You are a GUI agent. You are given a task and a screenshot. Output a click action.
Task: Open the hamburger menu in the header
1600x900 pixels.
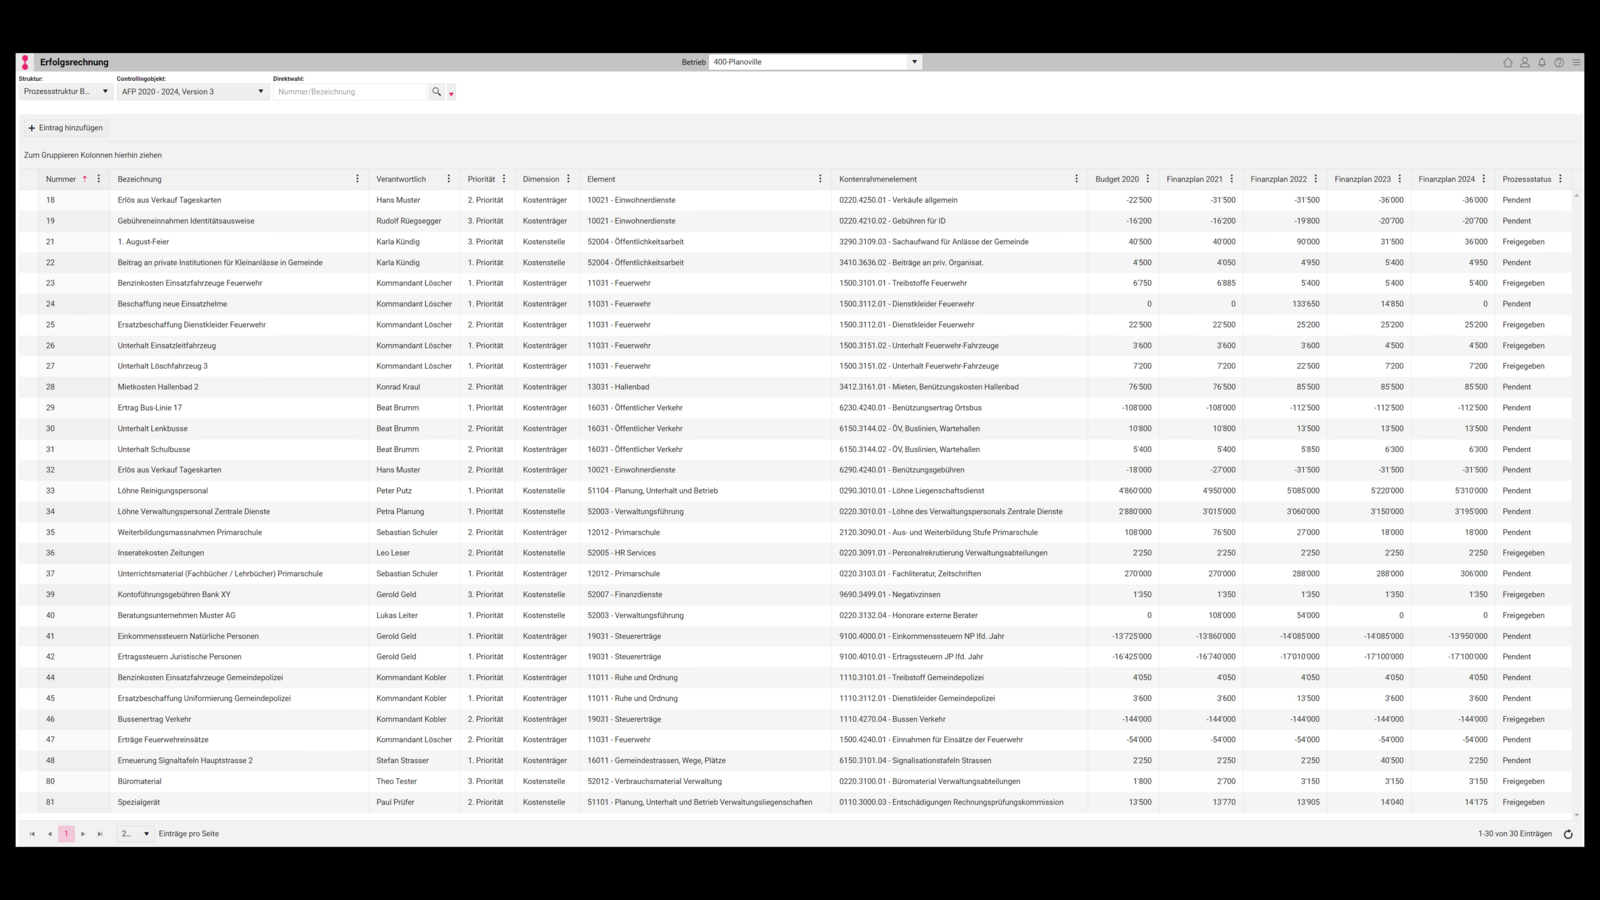pos(1576,62)
